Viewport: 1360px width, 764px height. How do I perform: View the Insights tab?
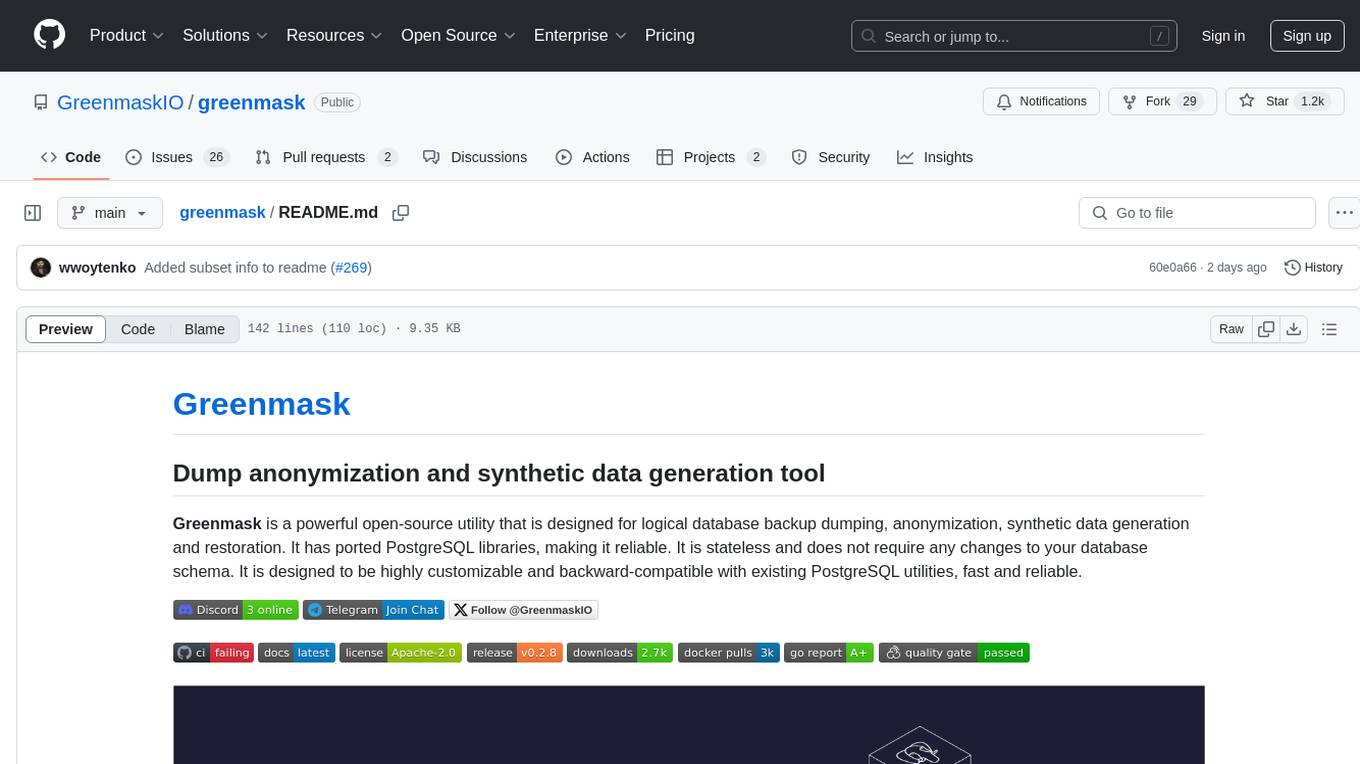[x=935, y=157]
